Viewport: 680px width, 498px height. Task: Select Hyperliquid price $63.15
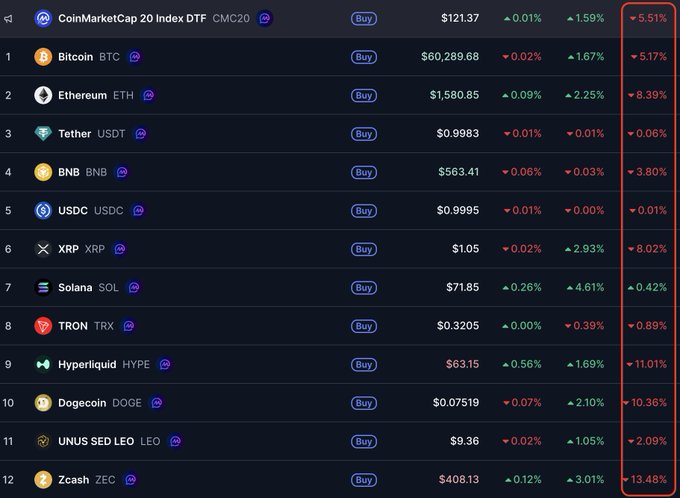pyautogui.click(x=462, y=364)
